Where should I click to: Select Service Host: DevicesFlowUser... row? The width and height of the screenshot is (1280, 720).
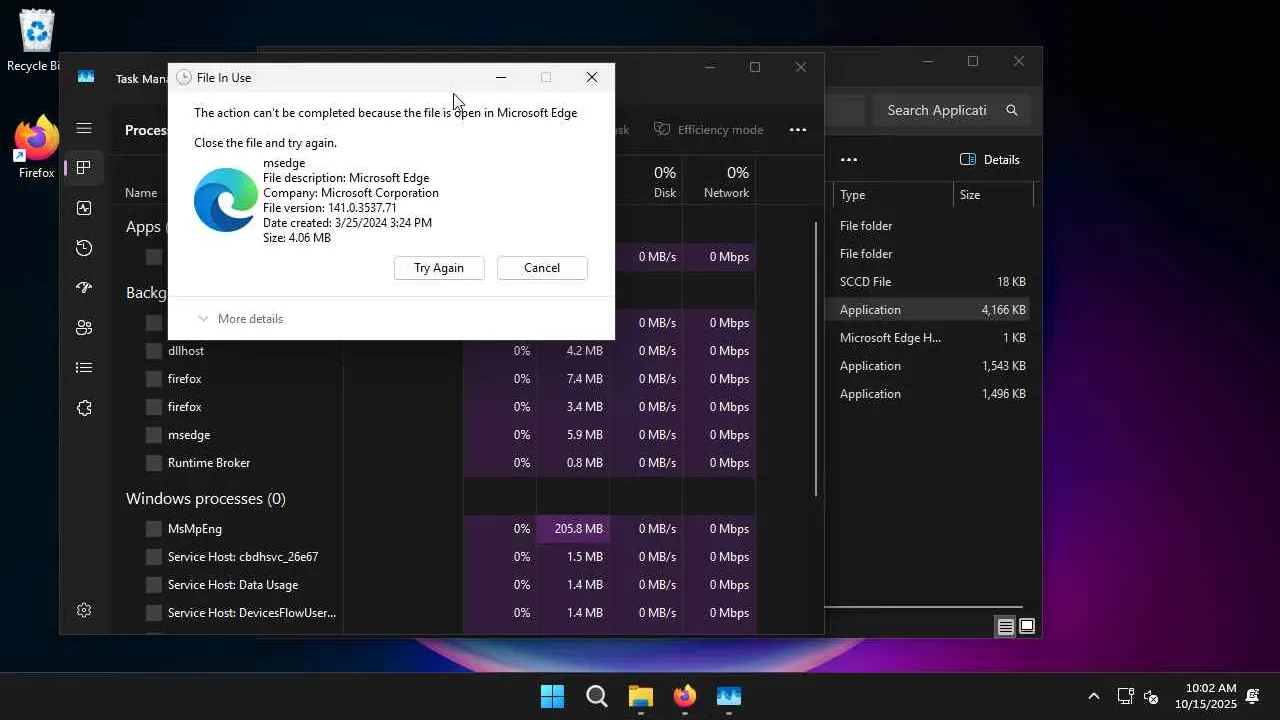(x=440, y=613)
